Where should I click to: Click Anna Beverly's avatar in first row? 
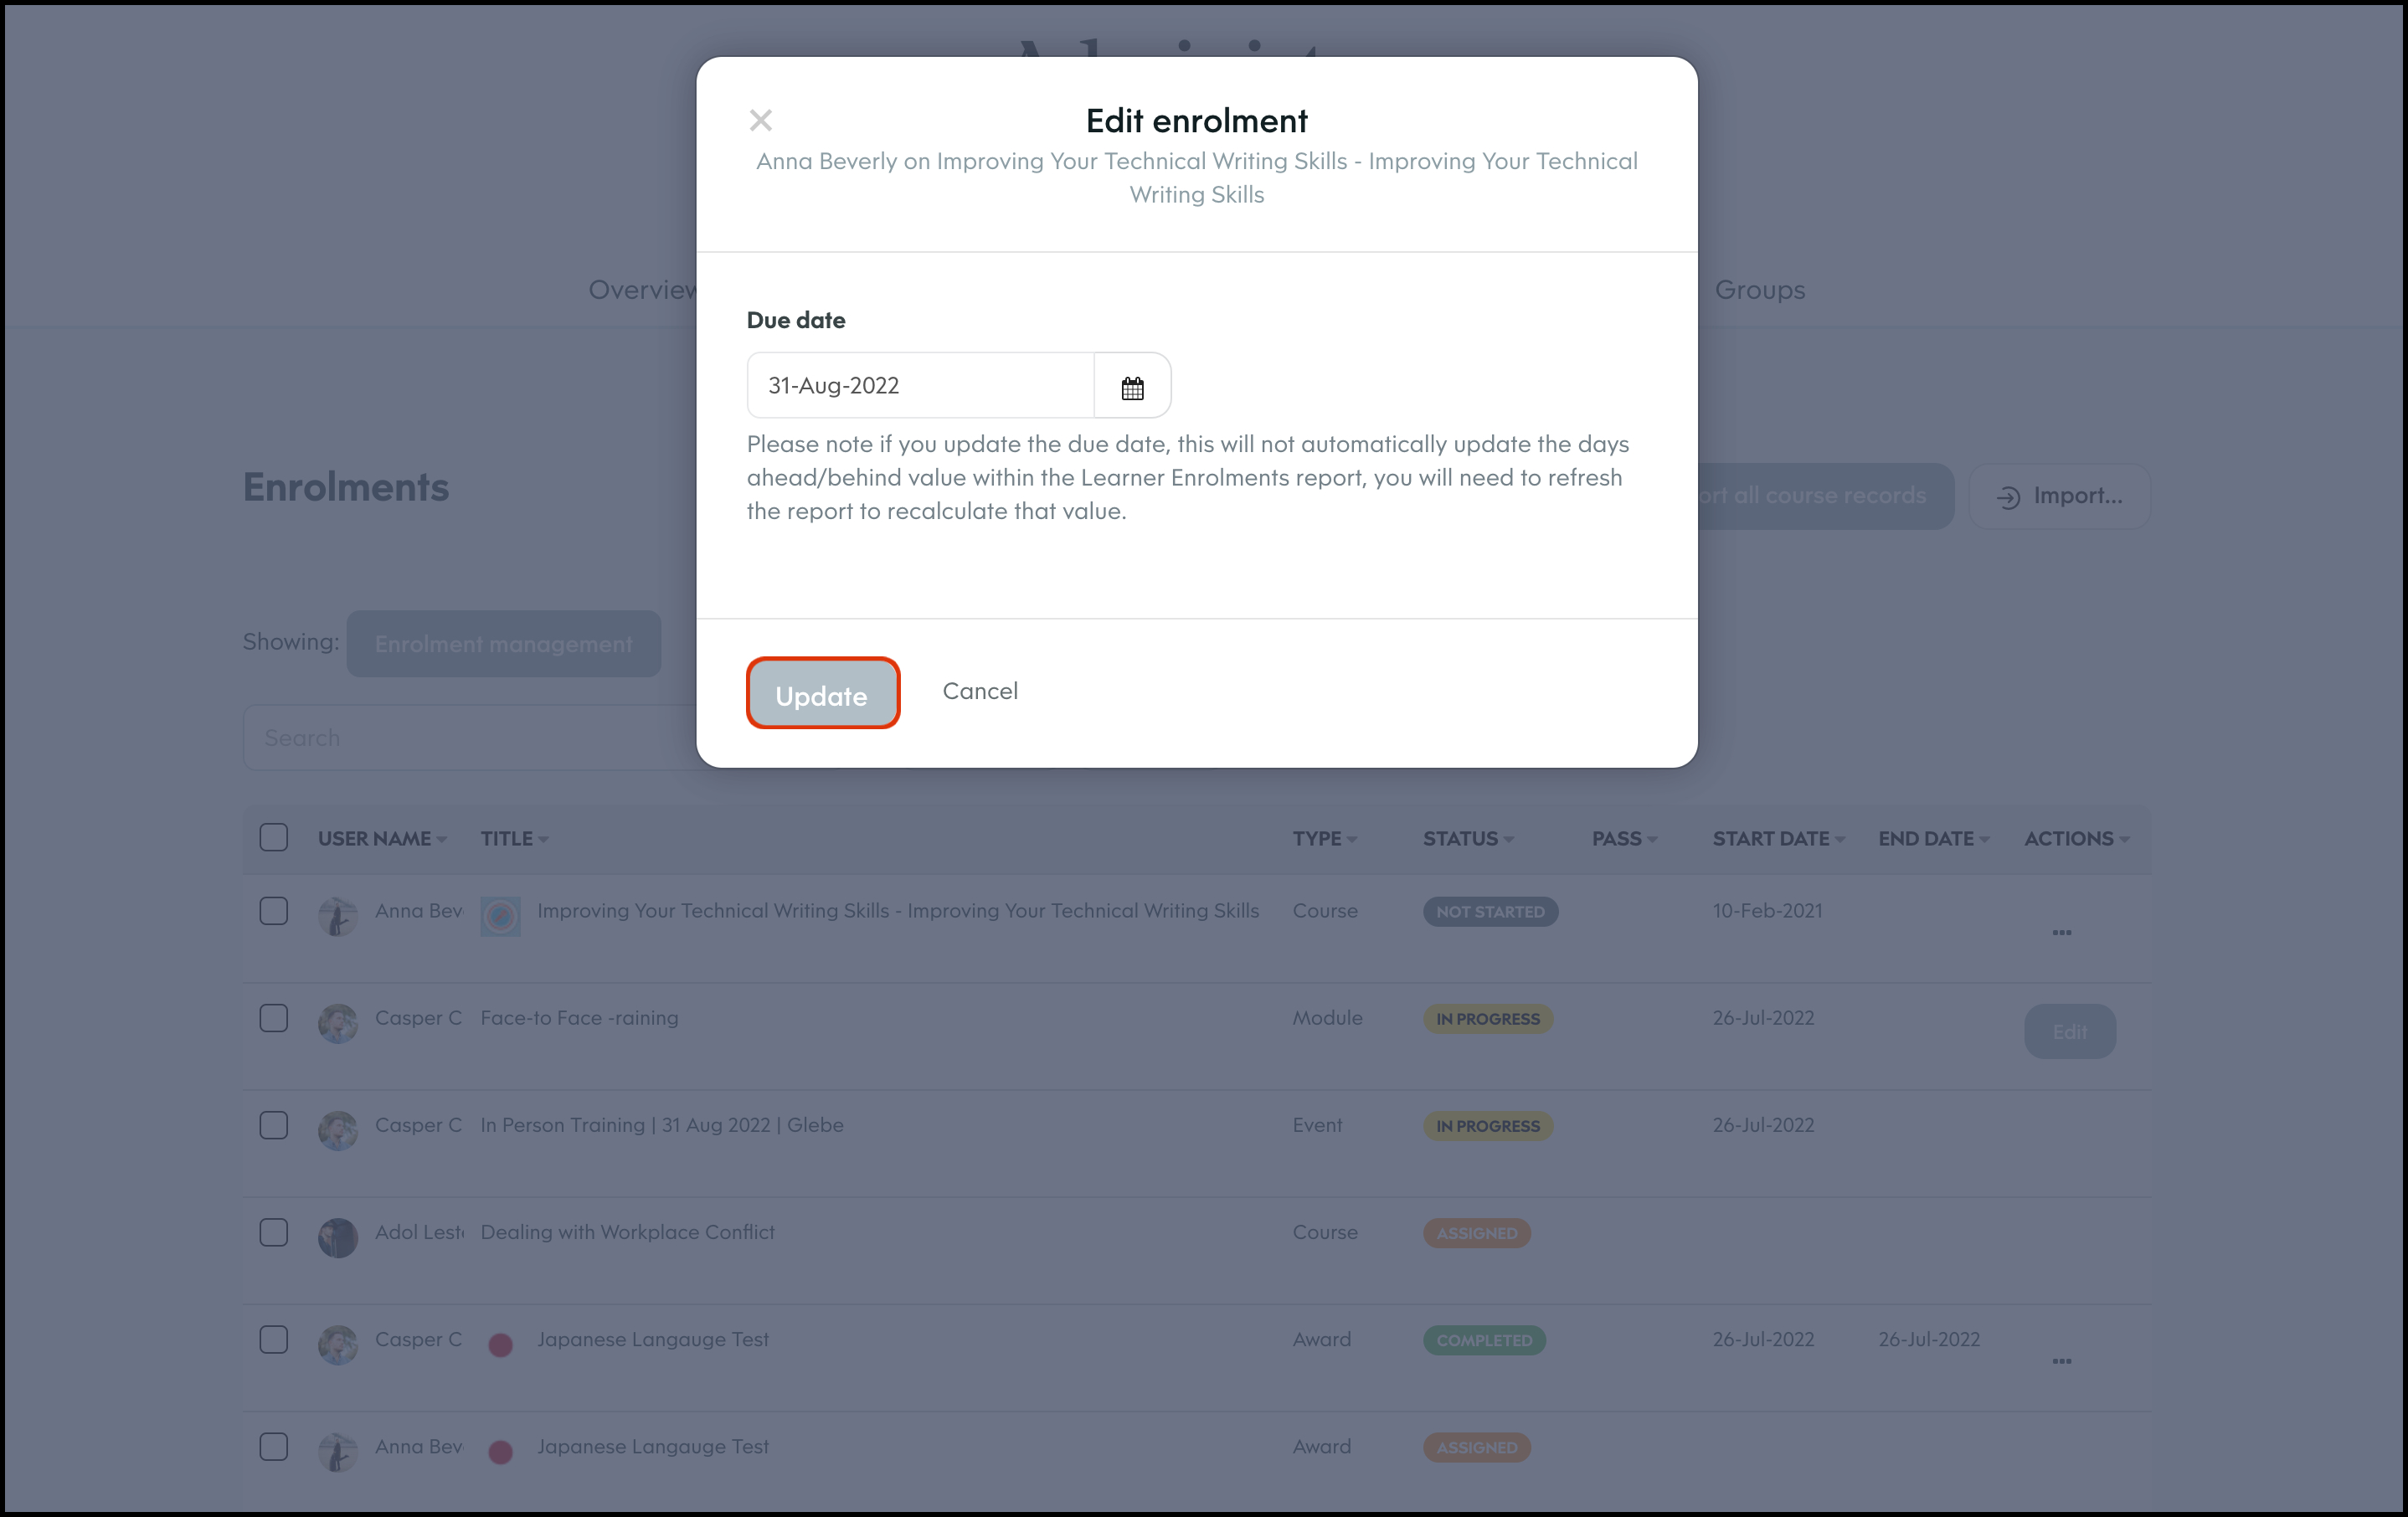point(338,916)
